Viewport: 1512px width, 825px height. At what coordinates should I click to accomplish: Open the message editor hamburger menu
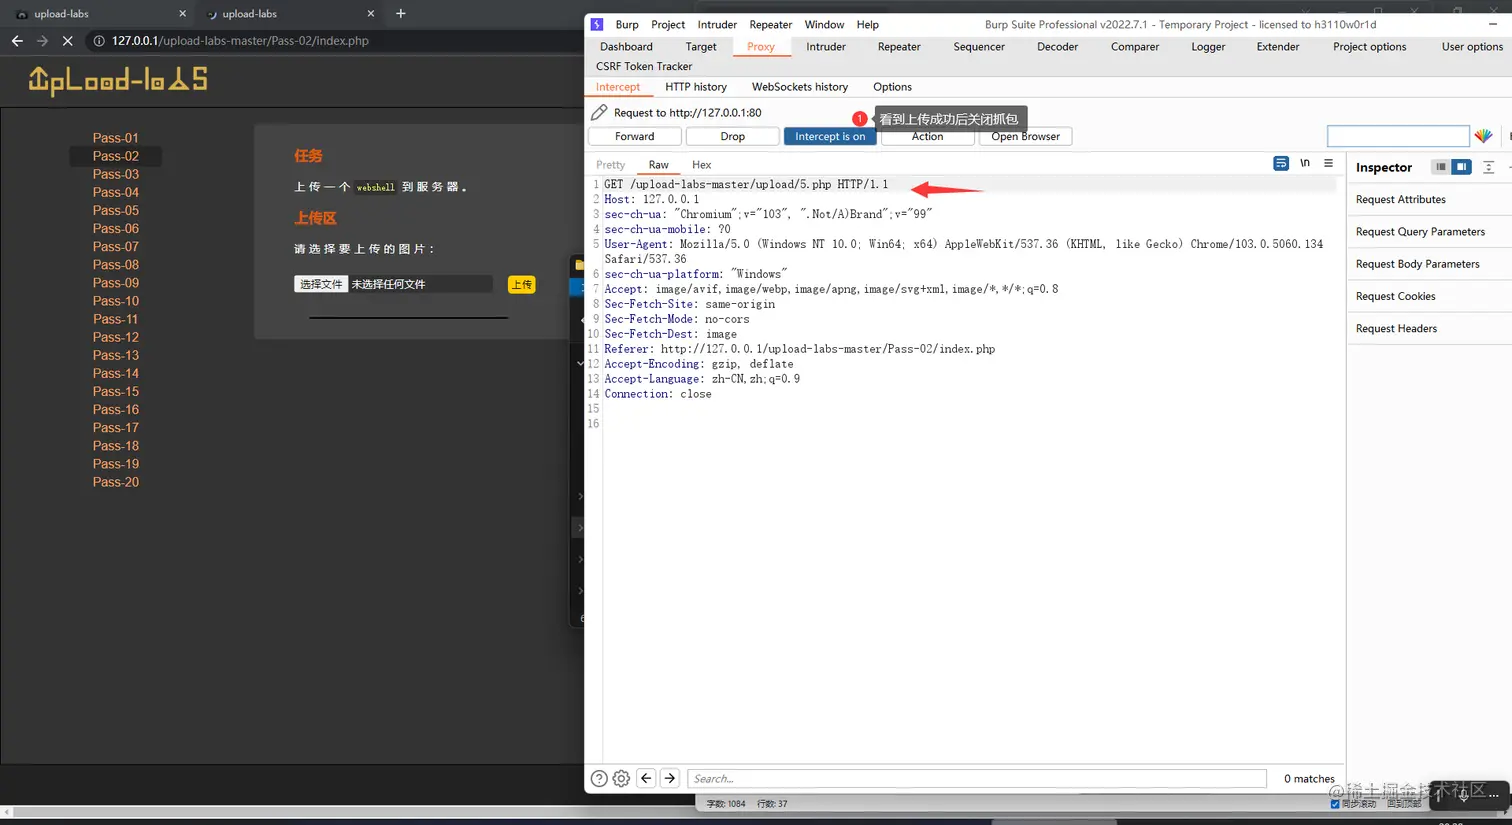(1328, 163)
